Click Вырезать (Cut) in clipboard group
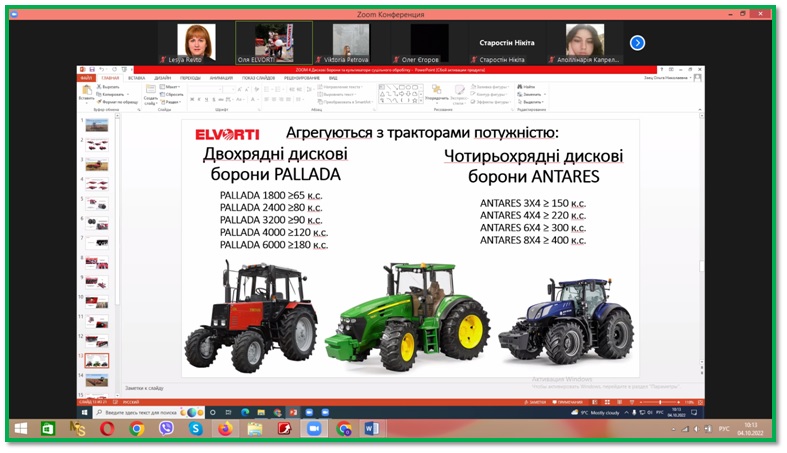The width and height of the screenshot is (787, 453). pyautogui.click(x=107, y=87)
